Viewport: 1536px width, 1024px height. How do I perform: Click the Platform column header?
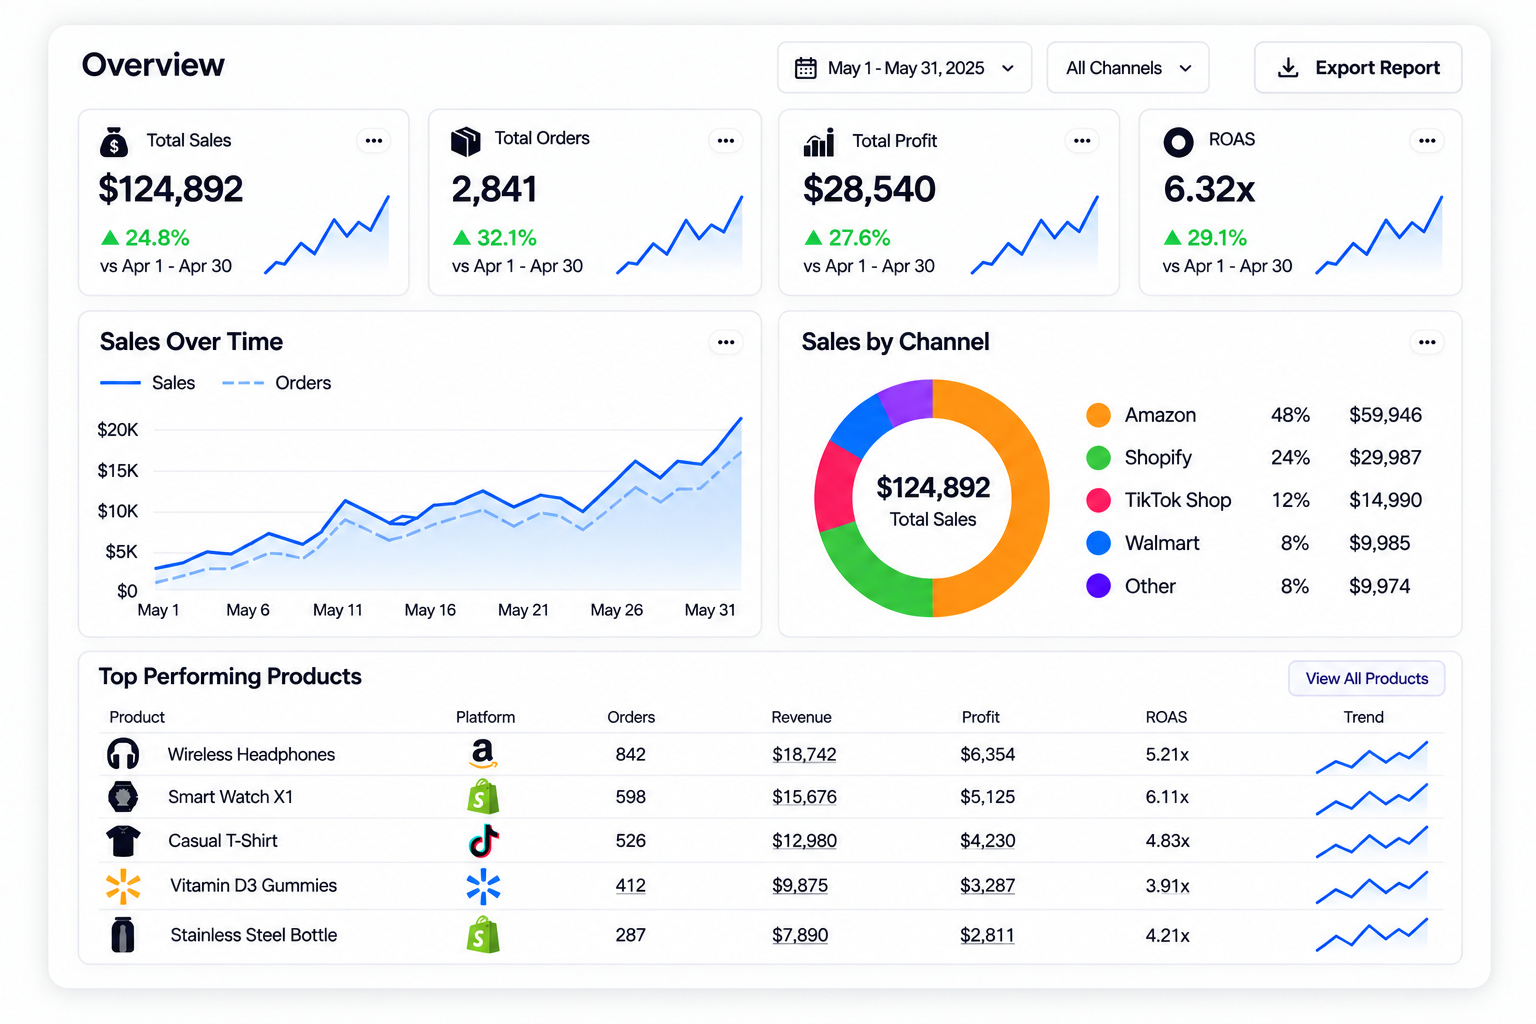[486, 717]
